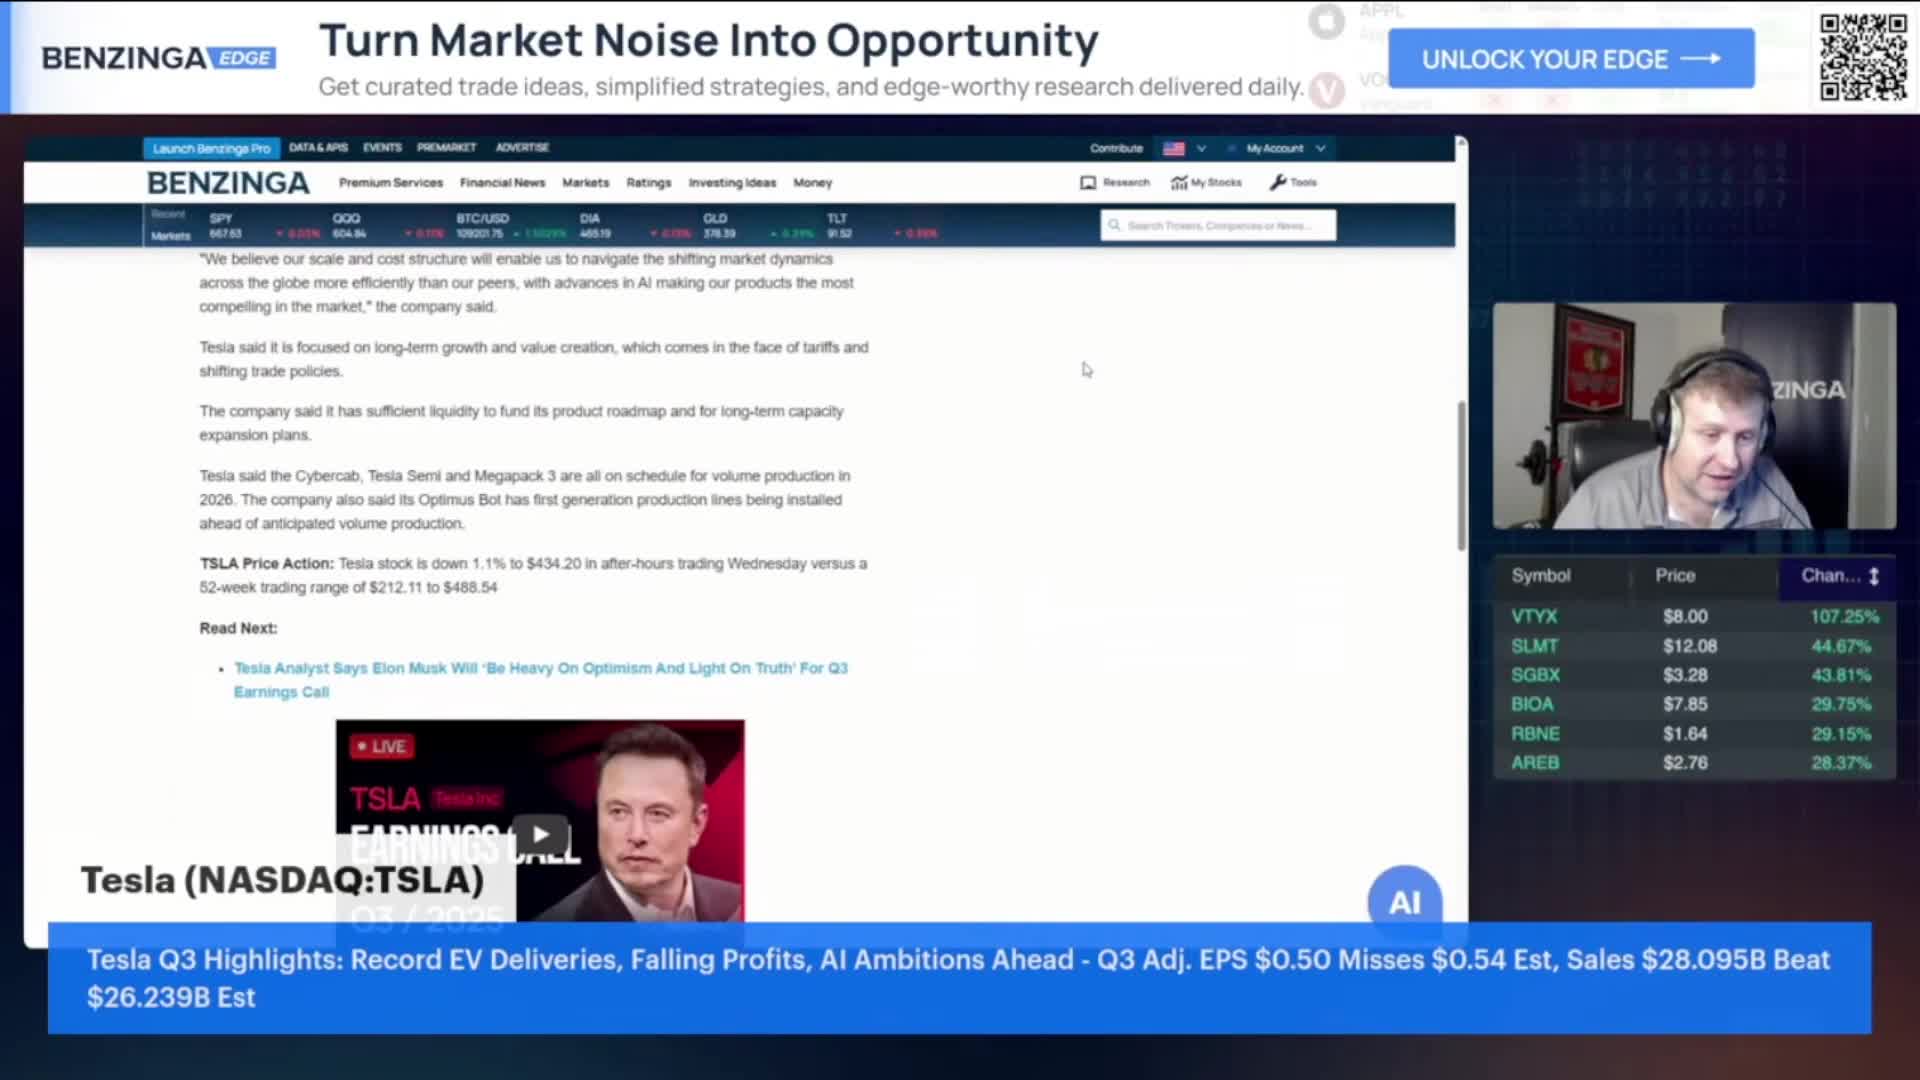Open the Markets menu

coord(586,182)
